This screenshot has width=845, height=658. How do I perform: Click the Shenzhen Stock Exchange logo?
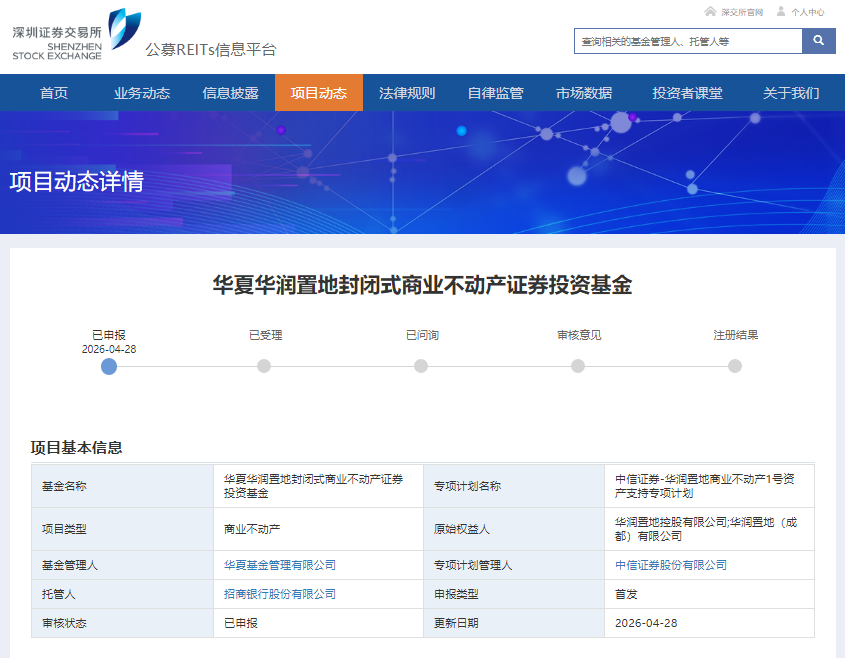[x=76, y=35]
